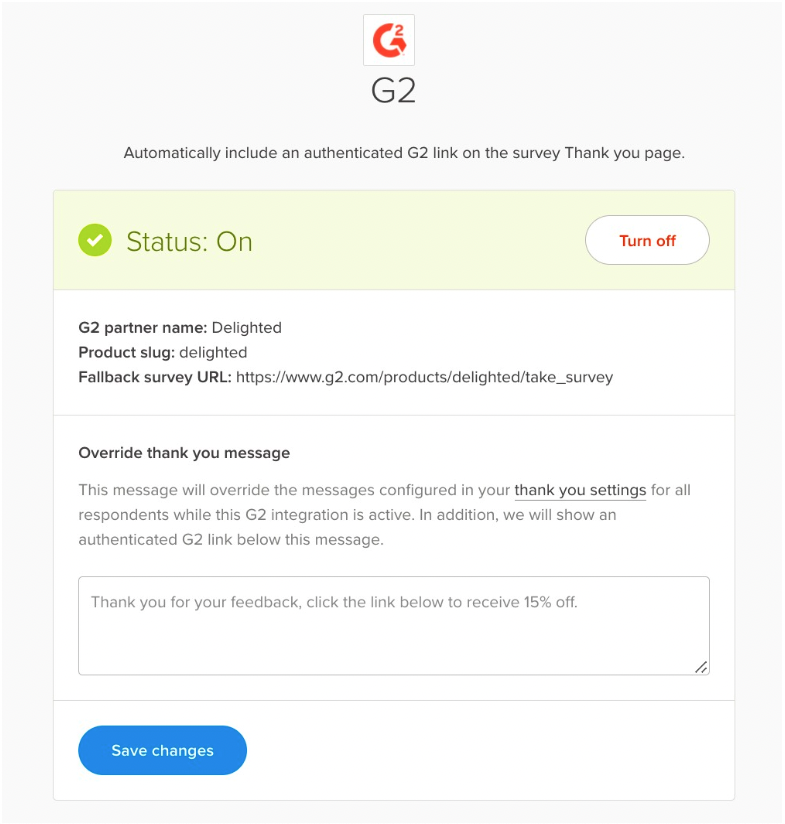Click the lowercase 'delighted' slug value
The image size is (785, 824).
click(x=214, y=352)
